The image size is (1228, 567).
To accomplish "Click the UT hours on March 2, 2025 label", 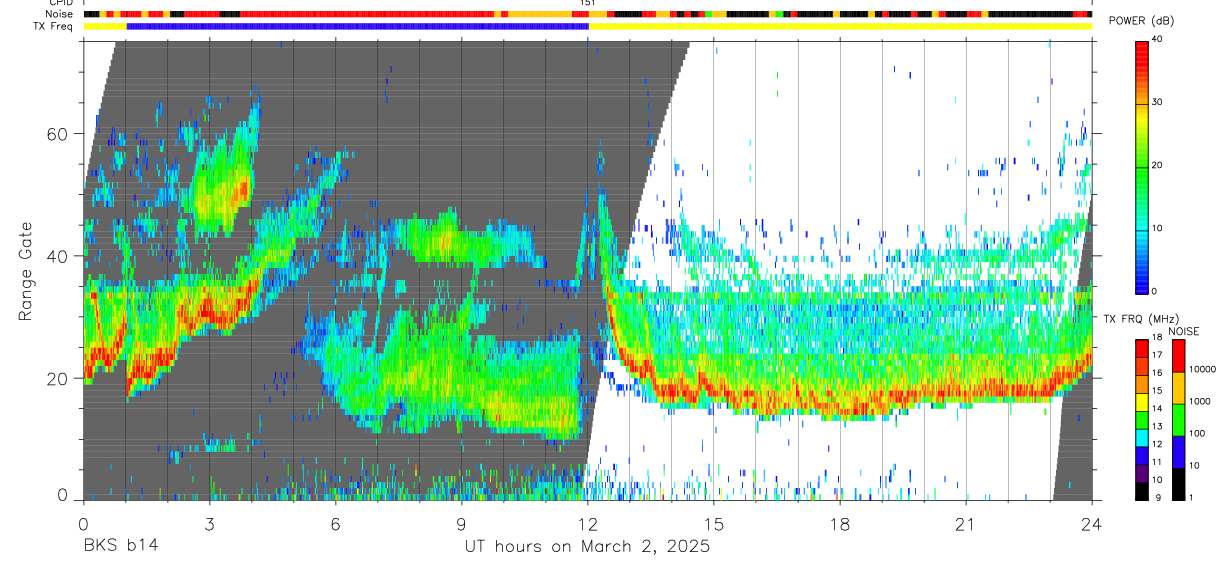I will (x=587, y=547).
